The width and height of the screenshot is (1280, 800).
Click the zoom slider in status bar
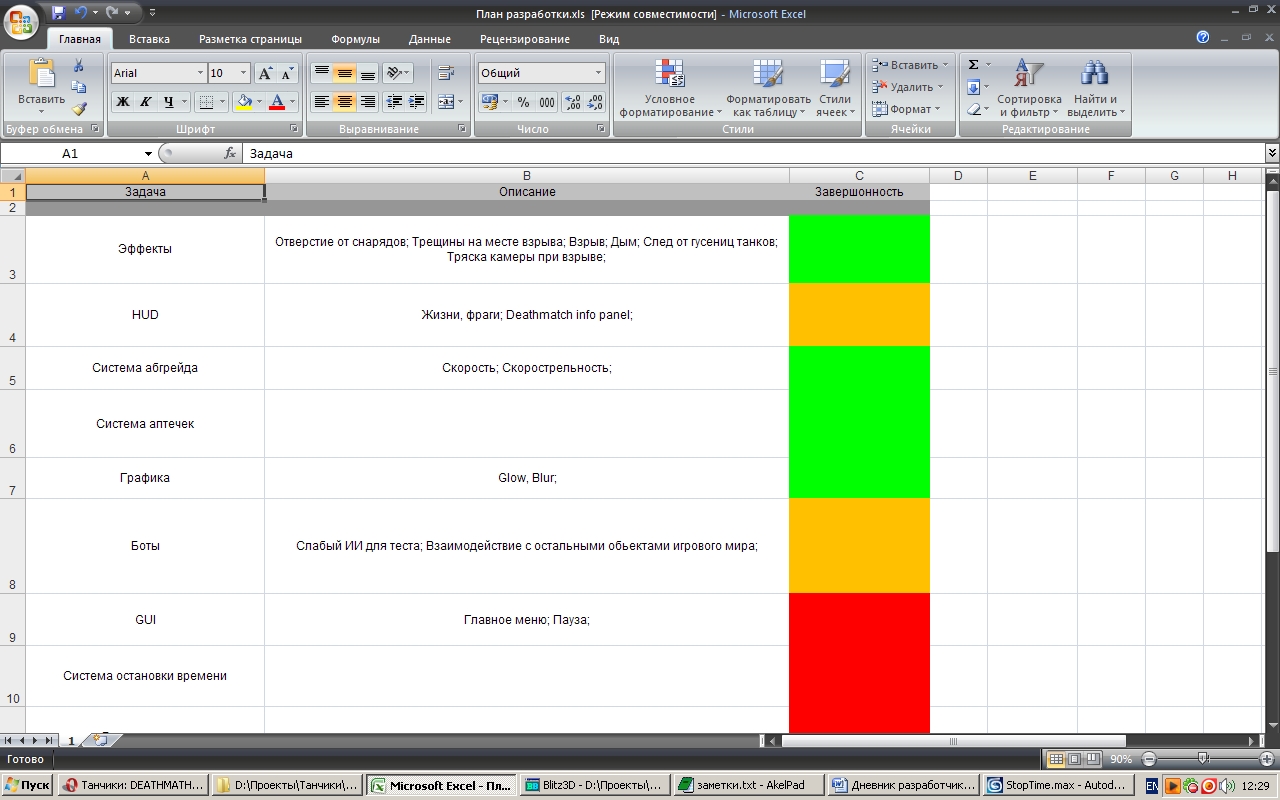point(1203,759)
